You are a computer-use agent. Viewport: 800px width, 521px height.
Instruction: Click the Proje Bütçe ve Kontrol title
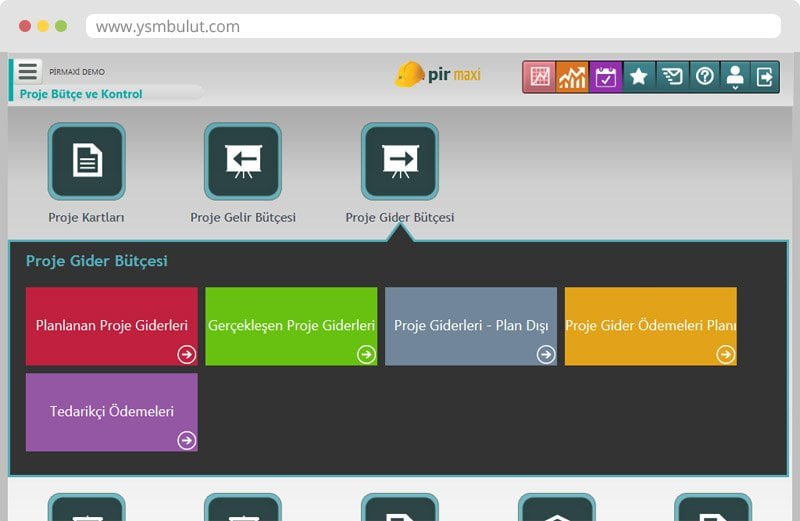click(x=82, y=94)
